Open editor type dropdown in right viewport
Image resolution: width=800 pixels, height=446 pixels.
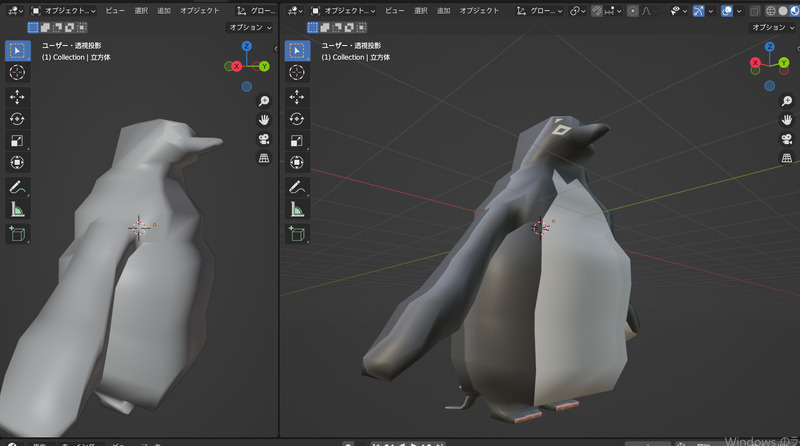[295, 11]
